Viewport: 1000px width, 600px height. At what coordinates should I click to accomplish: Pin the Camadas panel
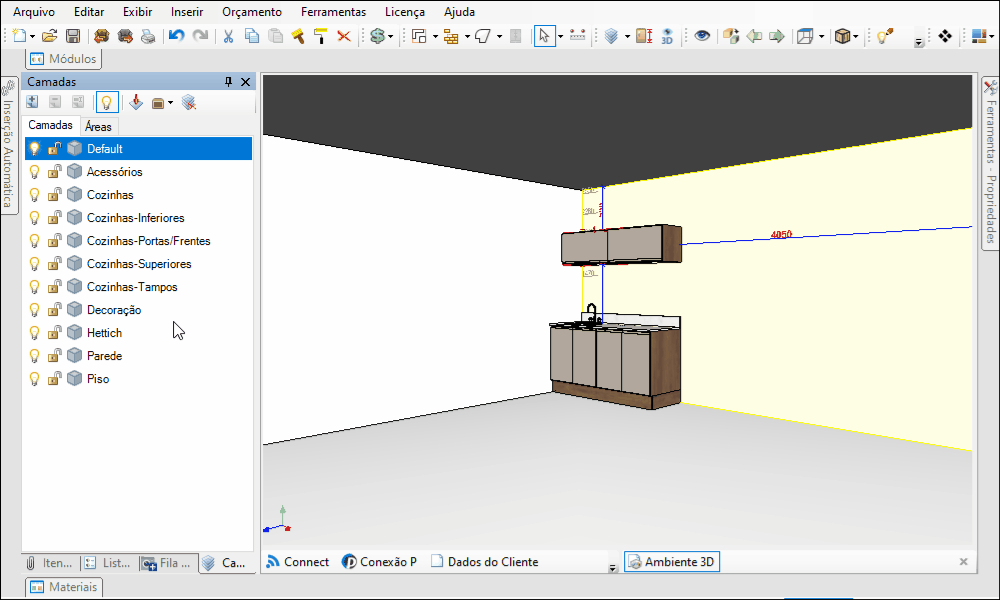pos(228,82)
